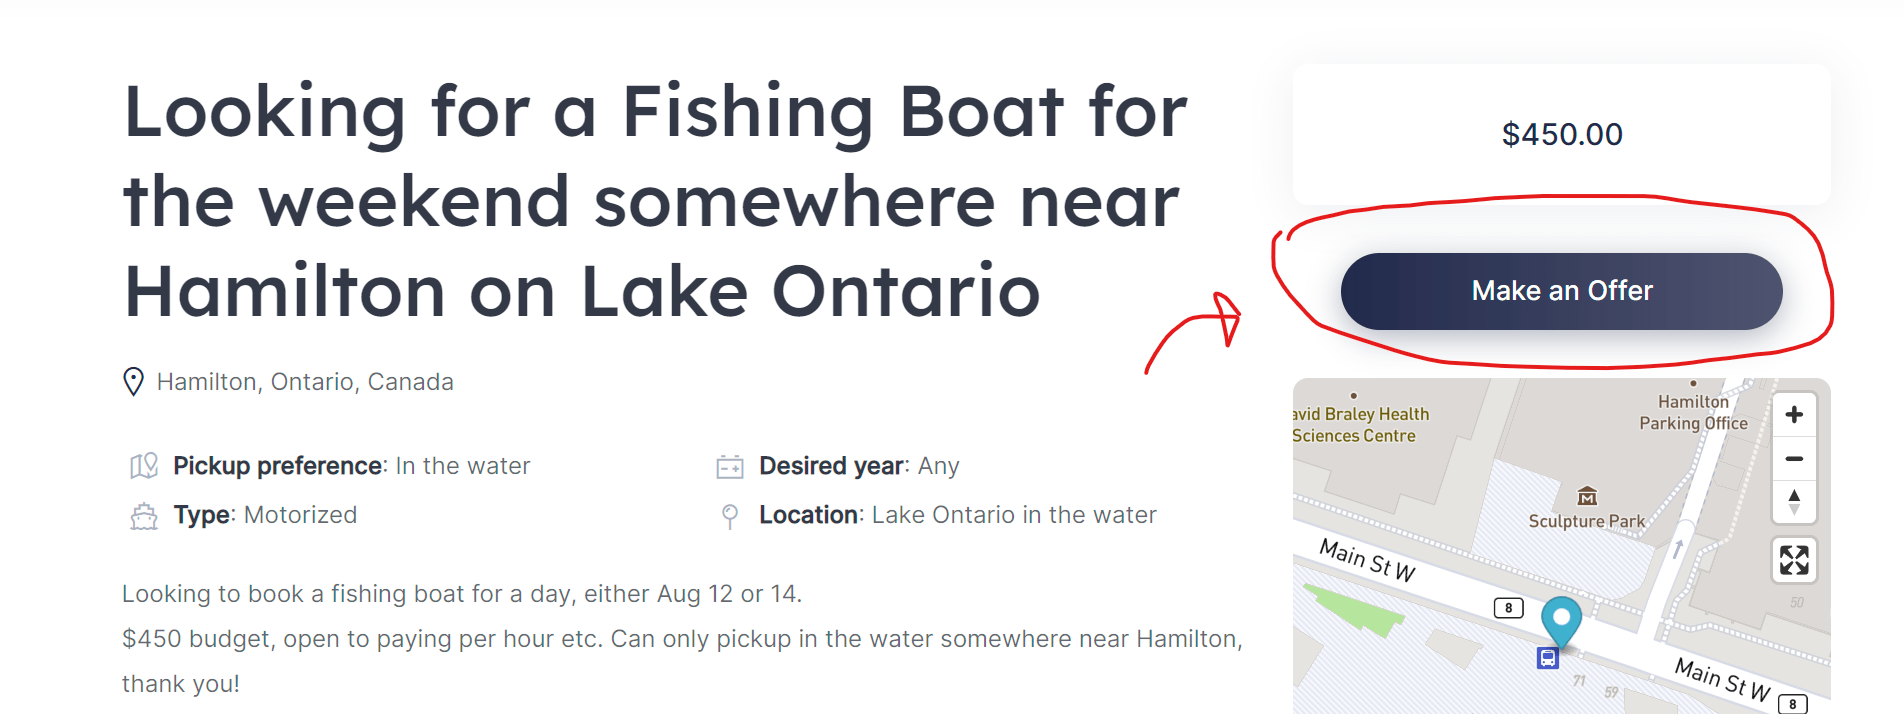The height and width of the screenshot is (714, 1904).
Task: Click the Hamilton, Ontario, Canada text
Action: pos(305,382)
